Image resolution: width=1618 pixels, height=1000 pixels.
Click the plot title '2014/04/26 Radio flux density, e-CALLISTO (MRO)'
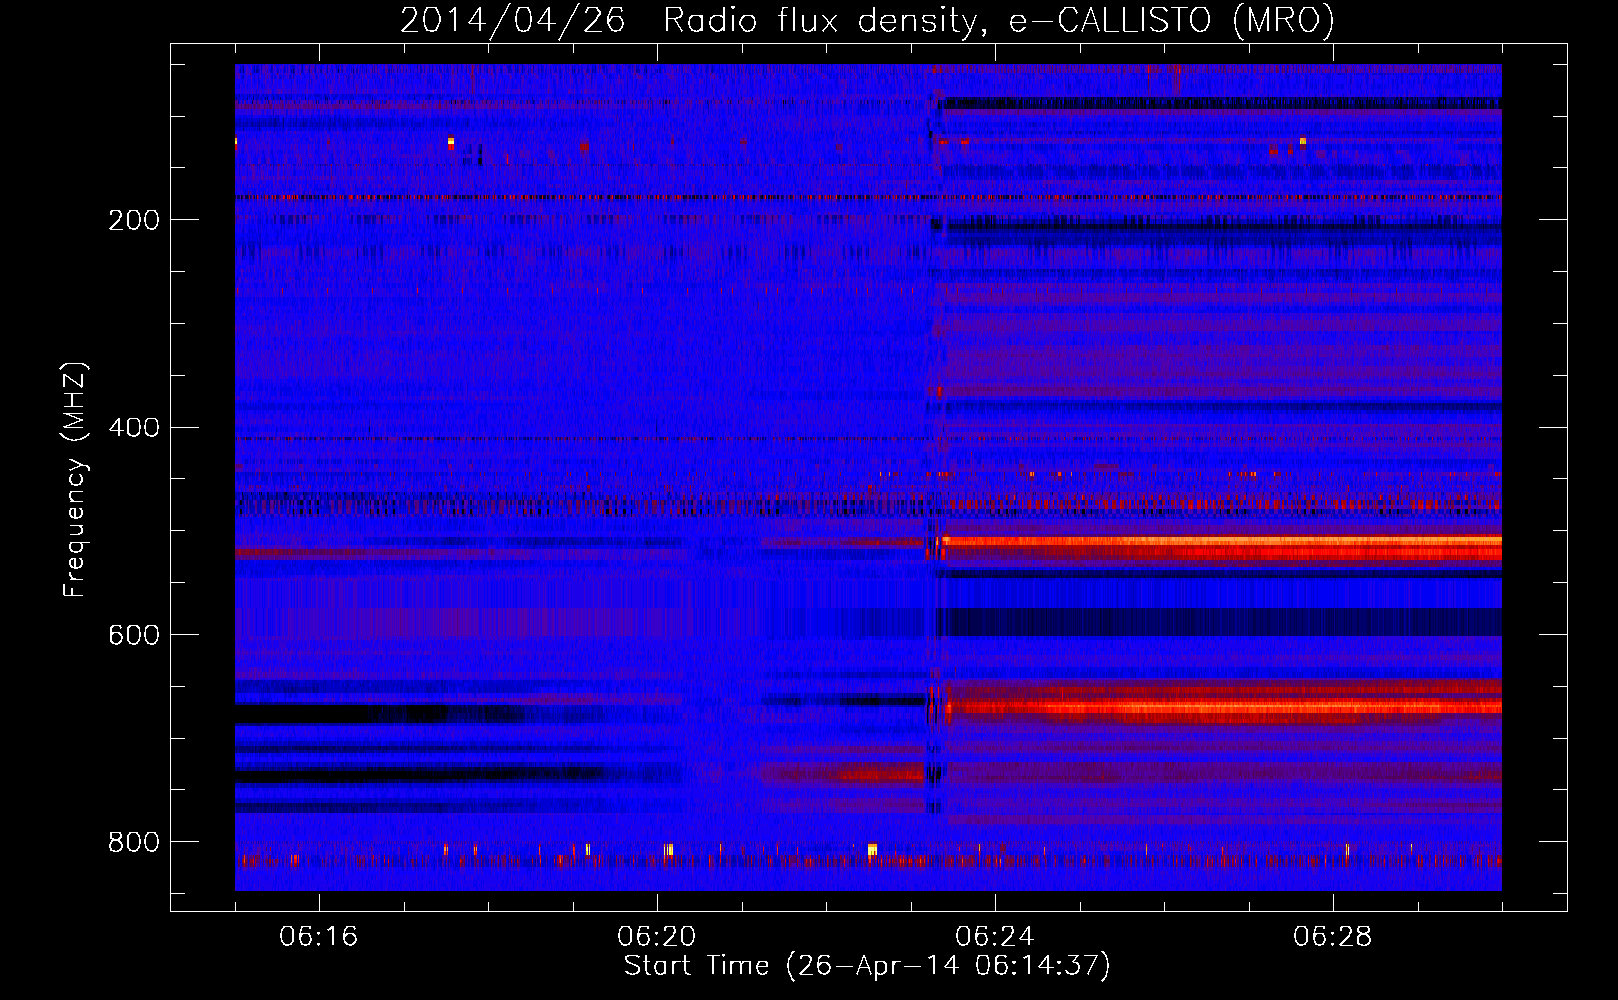point(867,21)
